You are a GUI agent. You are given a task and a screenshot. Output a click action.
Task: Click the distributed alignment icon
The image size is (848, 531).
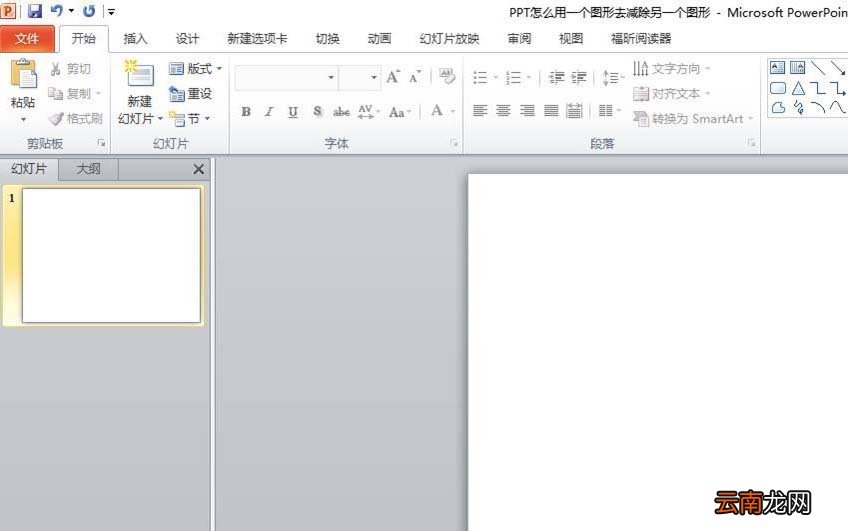tap(574, 111)
